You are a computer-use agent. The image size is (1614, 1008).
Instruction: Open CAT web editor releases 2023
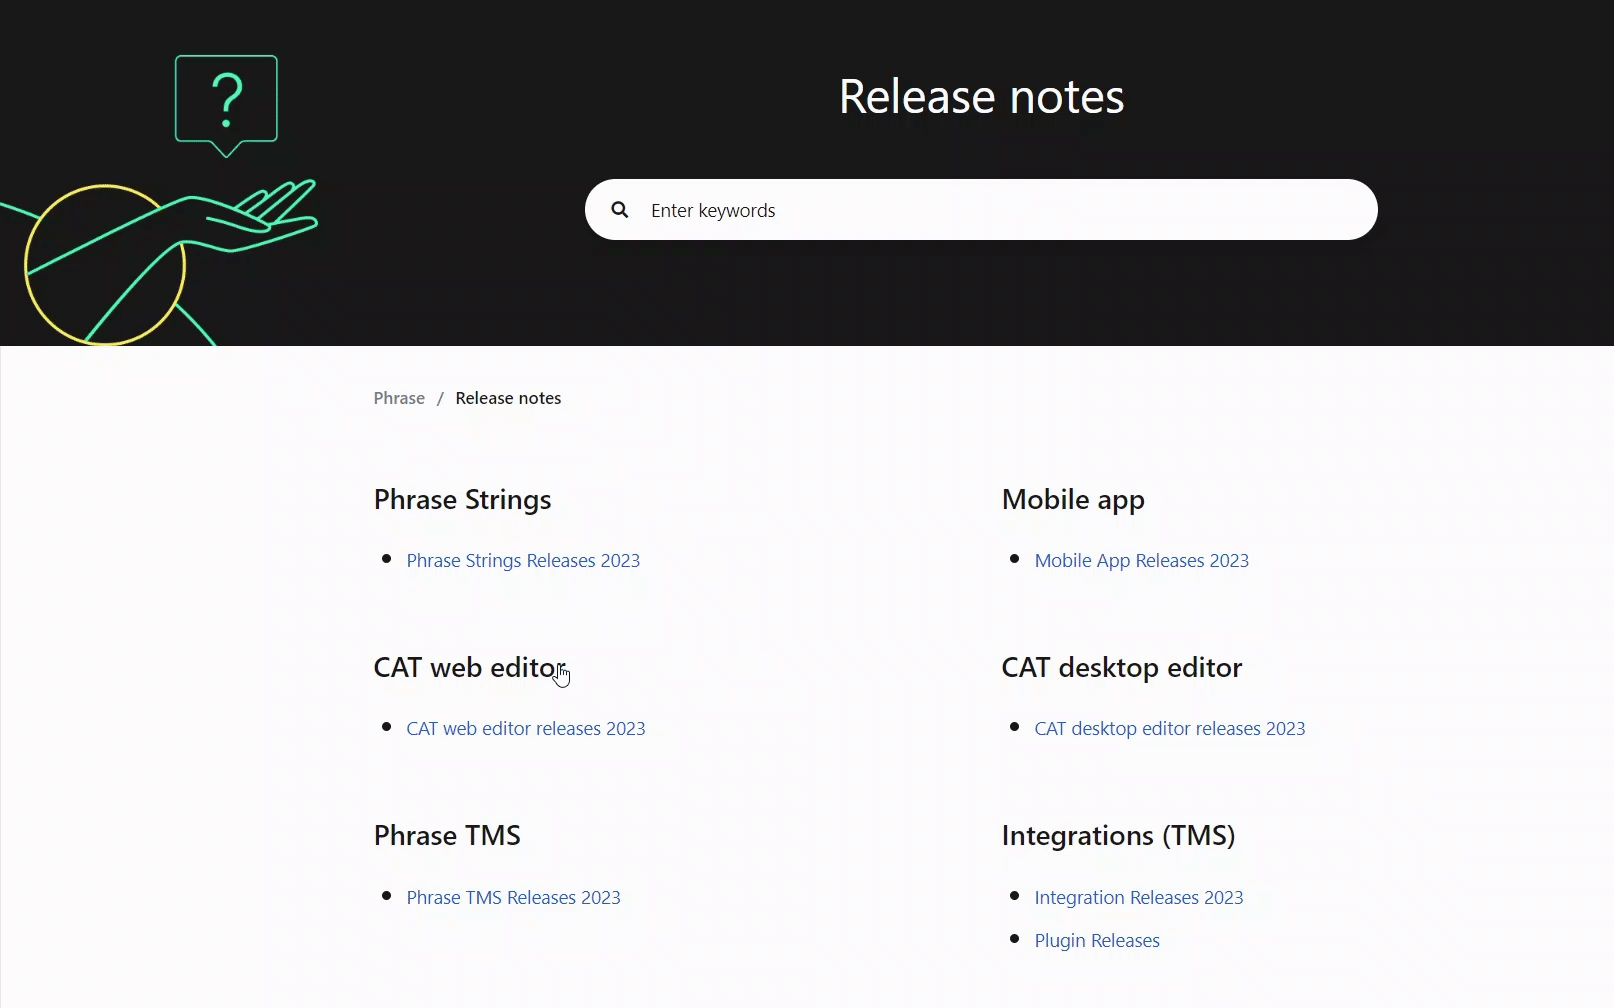[x=526, y=729]
